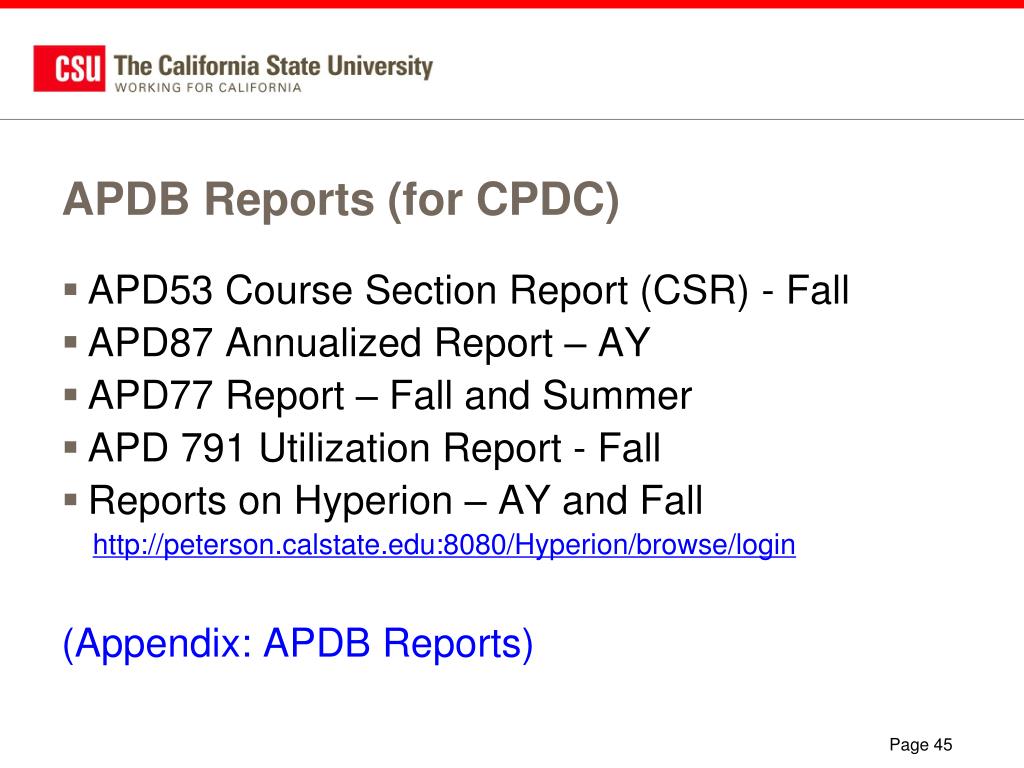Click the Reports on Hyperion line
1024x768 pixels.
[x=395, y=502]
